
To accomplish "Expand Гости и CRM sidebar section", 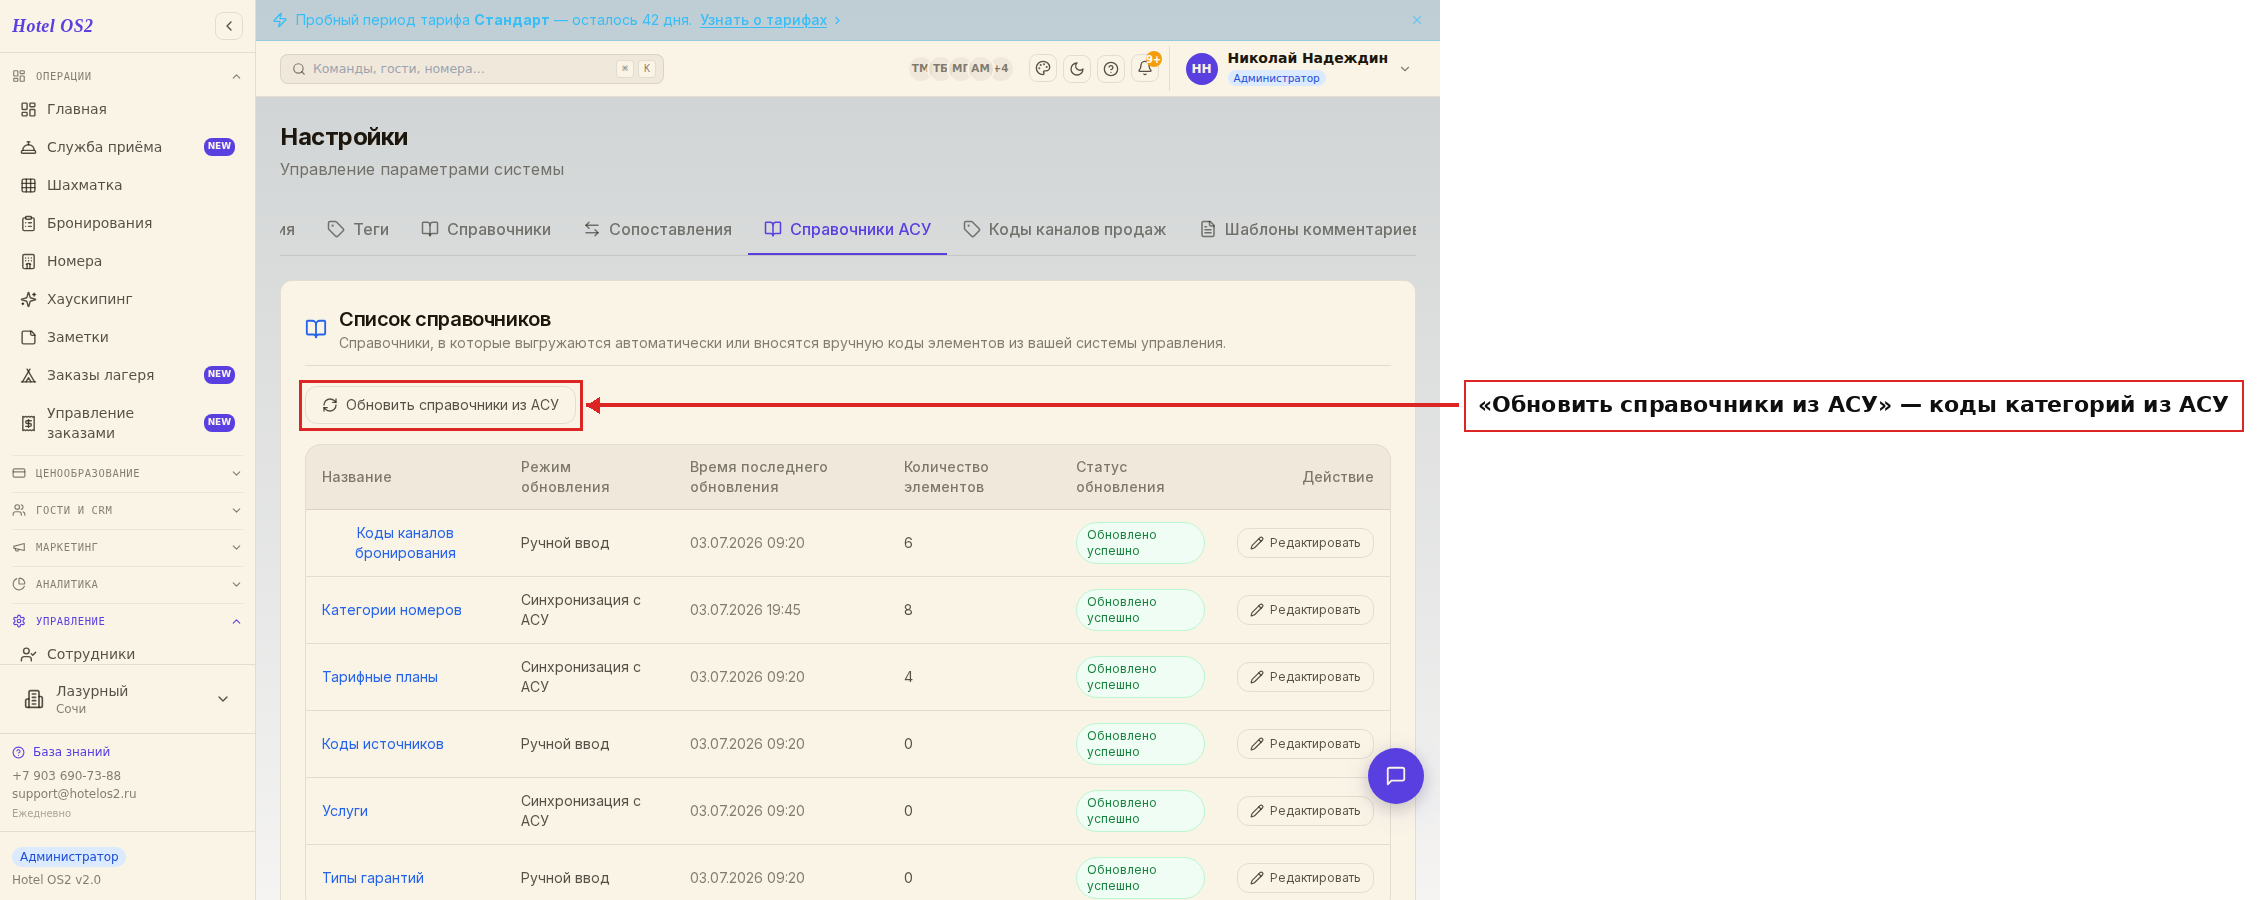I will [127, 510].
